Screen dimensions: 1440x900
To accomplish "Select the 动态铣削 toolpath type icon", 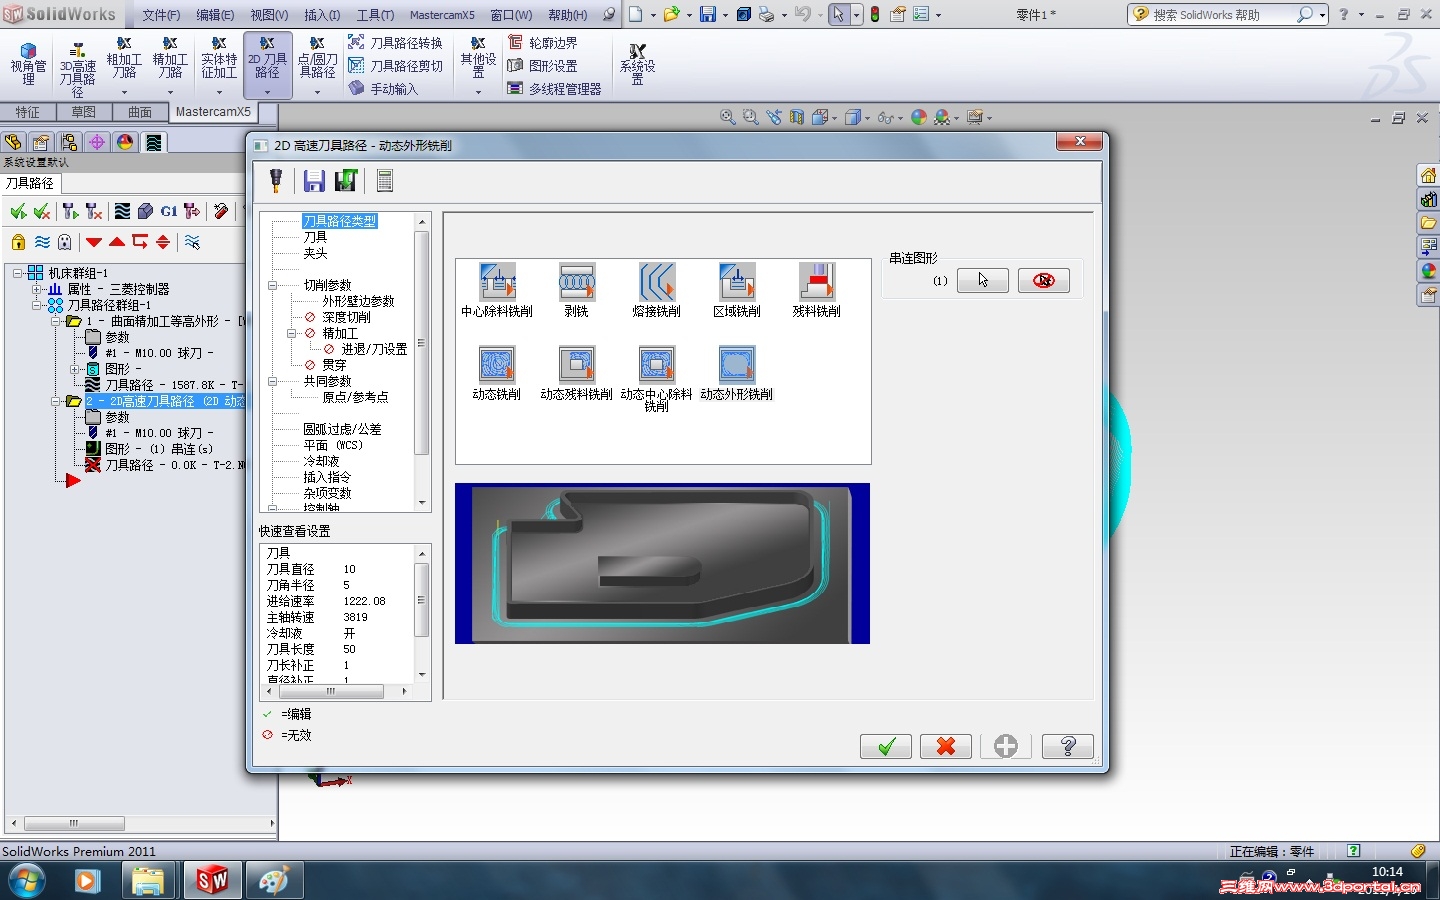I will coord(497,364).
